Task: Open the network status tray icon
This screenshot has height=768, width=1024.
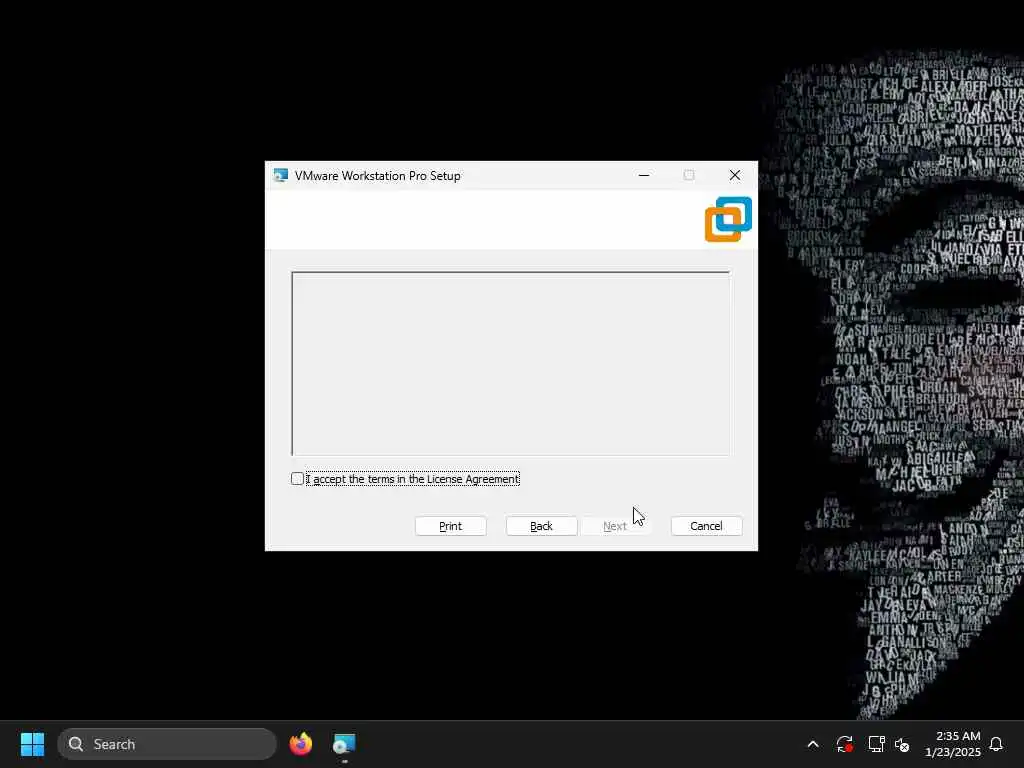Action: 876,744
